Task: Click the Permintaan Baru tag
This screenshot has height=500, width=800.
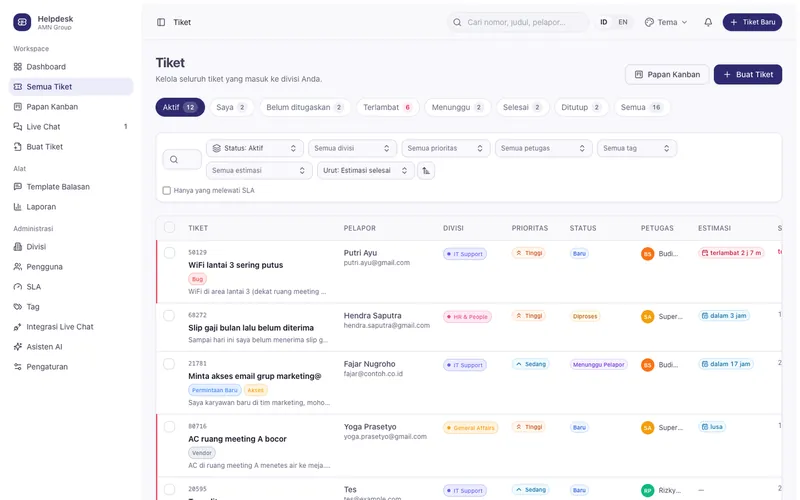Action: point(215,390)
